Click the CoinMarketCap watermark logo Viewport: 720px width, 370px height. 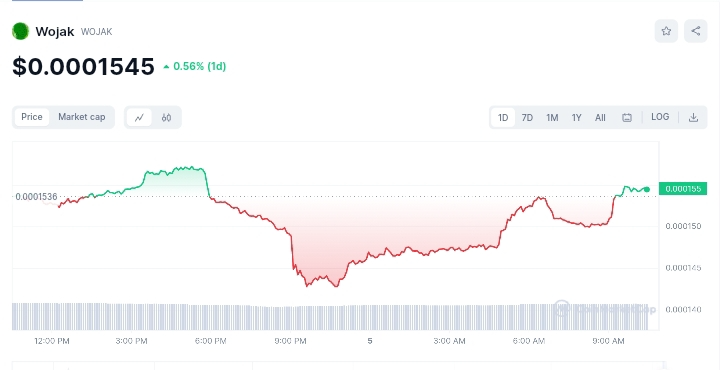604,309
